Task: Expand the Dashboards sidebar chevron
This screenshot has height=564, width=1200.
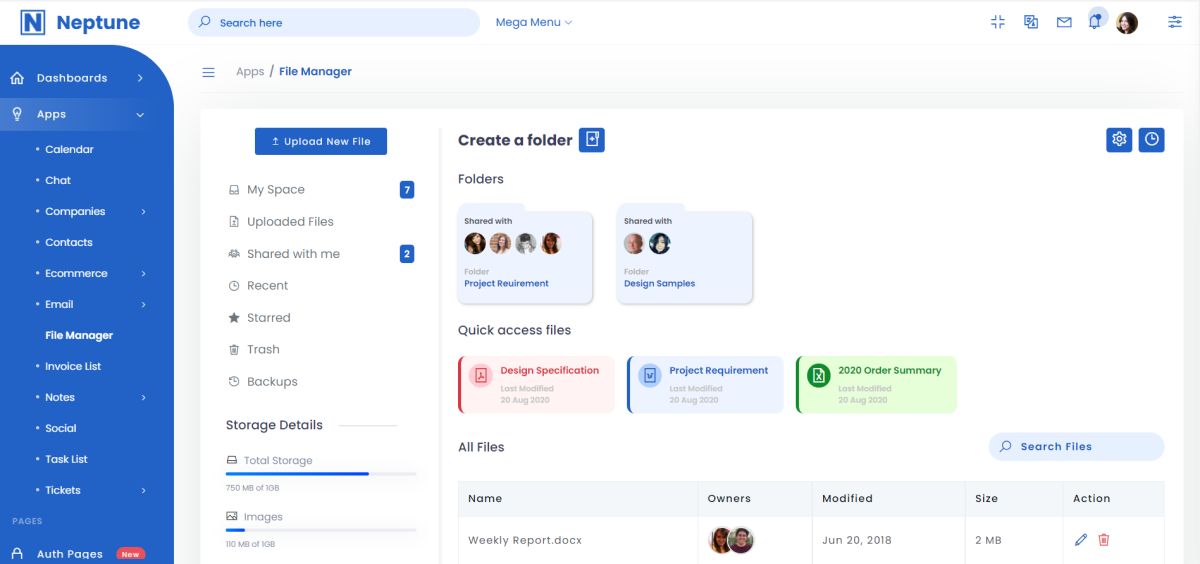Action: [140, 78]
